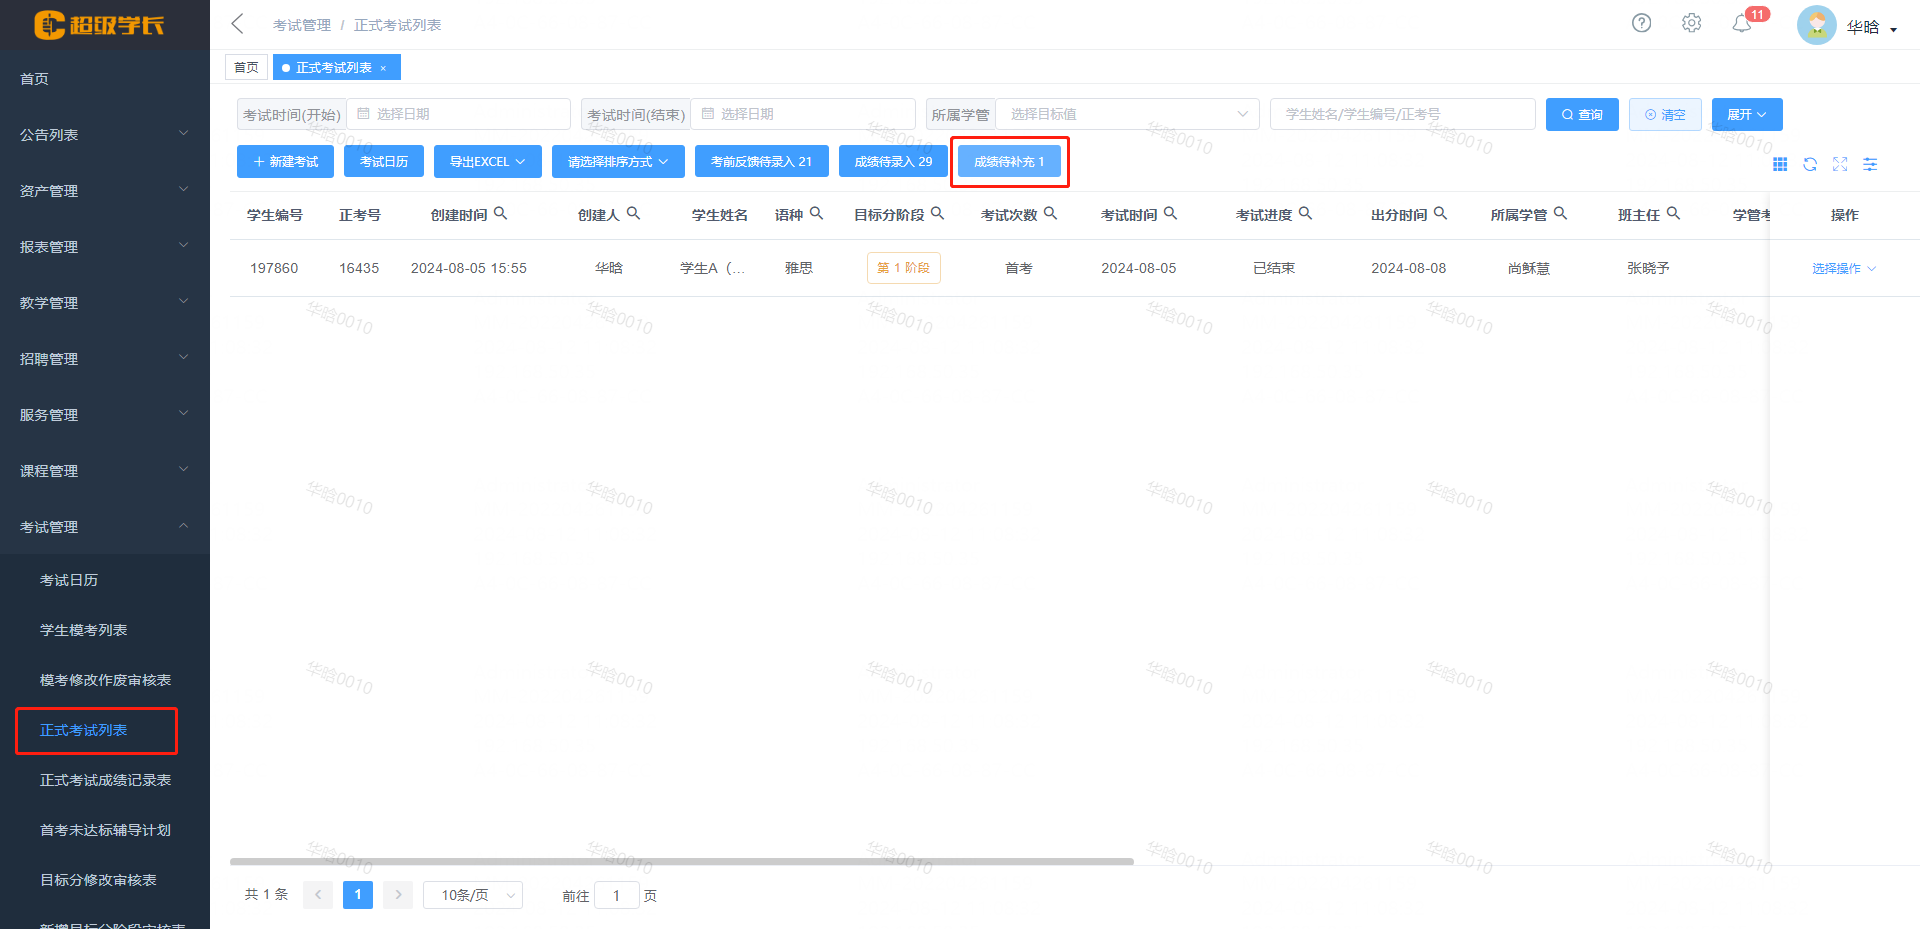Open the help question-mark icon

click(1641, 22)
